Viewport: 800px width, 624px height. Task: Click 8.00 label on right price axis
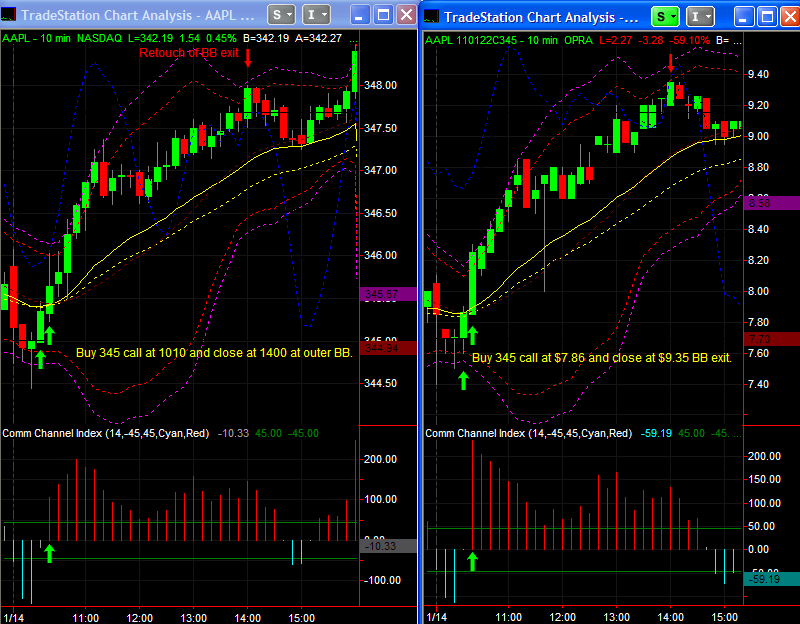tap(758, 291)
